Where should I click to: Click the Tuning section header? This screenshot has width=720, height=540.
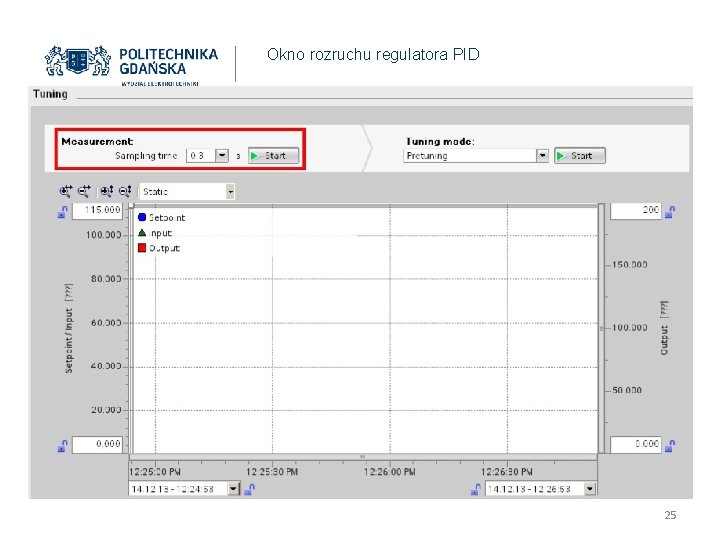coord(50,94)
